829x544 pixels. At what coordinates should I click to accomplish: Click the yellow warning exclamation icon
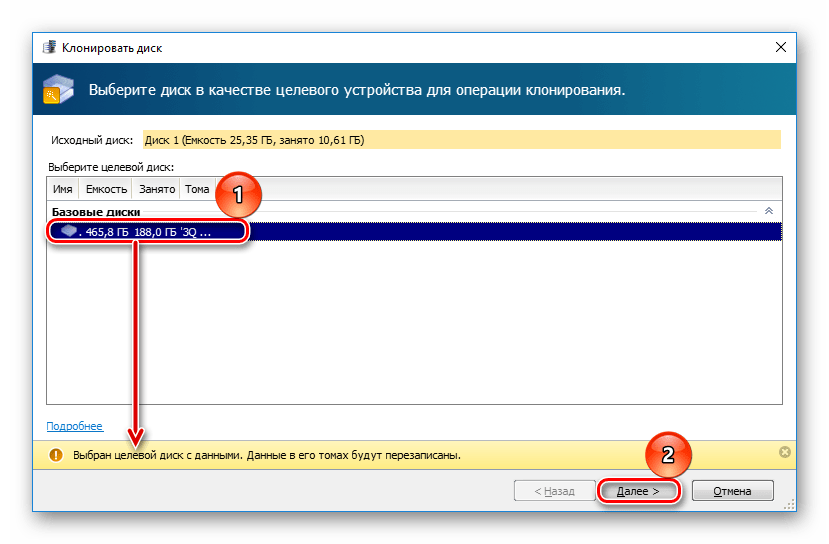[x=57, y=454]
